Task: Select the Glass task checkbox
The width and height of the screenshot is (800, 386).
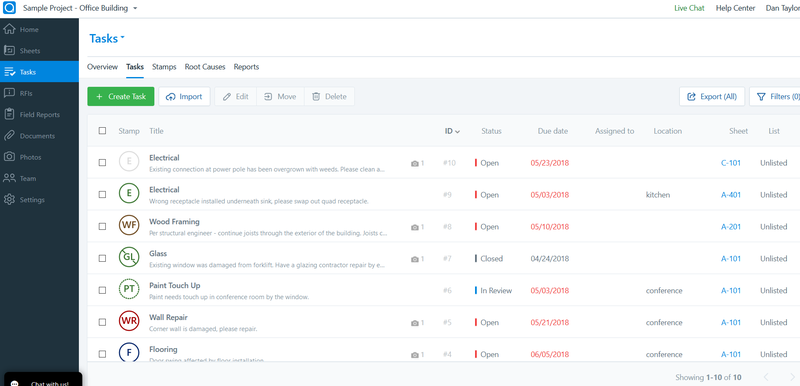Action: 103,258
